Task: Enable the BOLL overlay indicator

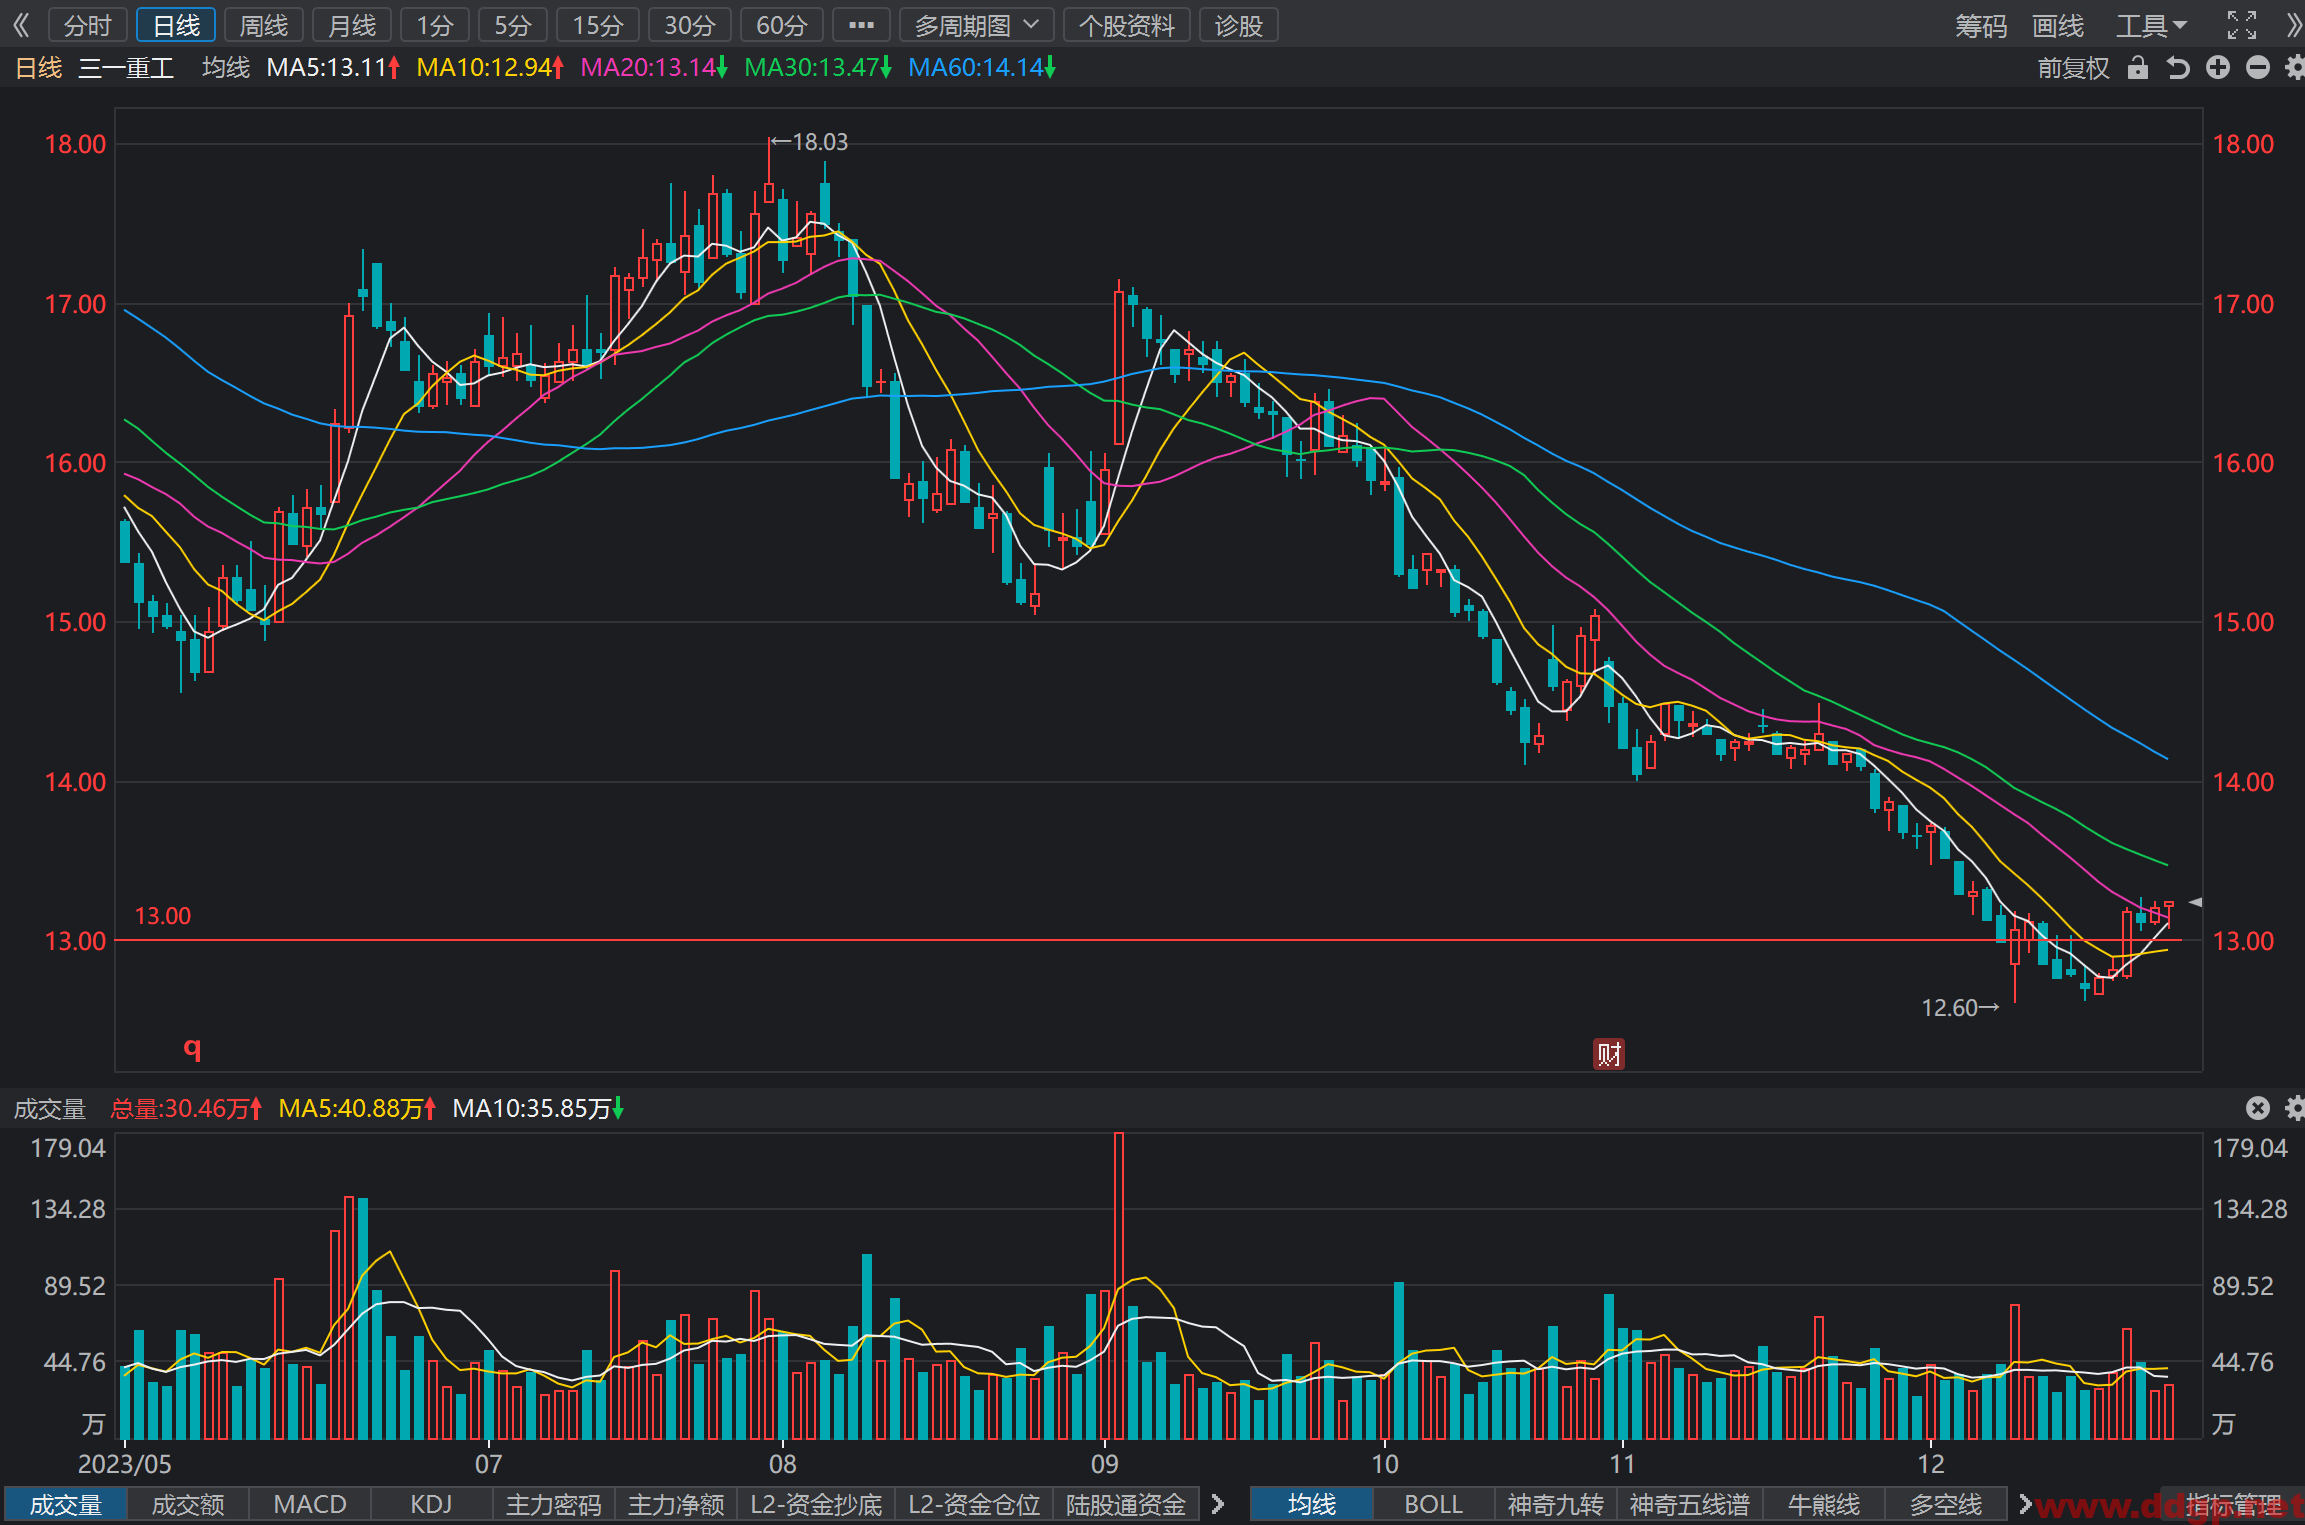Action: [1433, 1504]
